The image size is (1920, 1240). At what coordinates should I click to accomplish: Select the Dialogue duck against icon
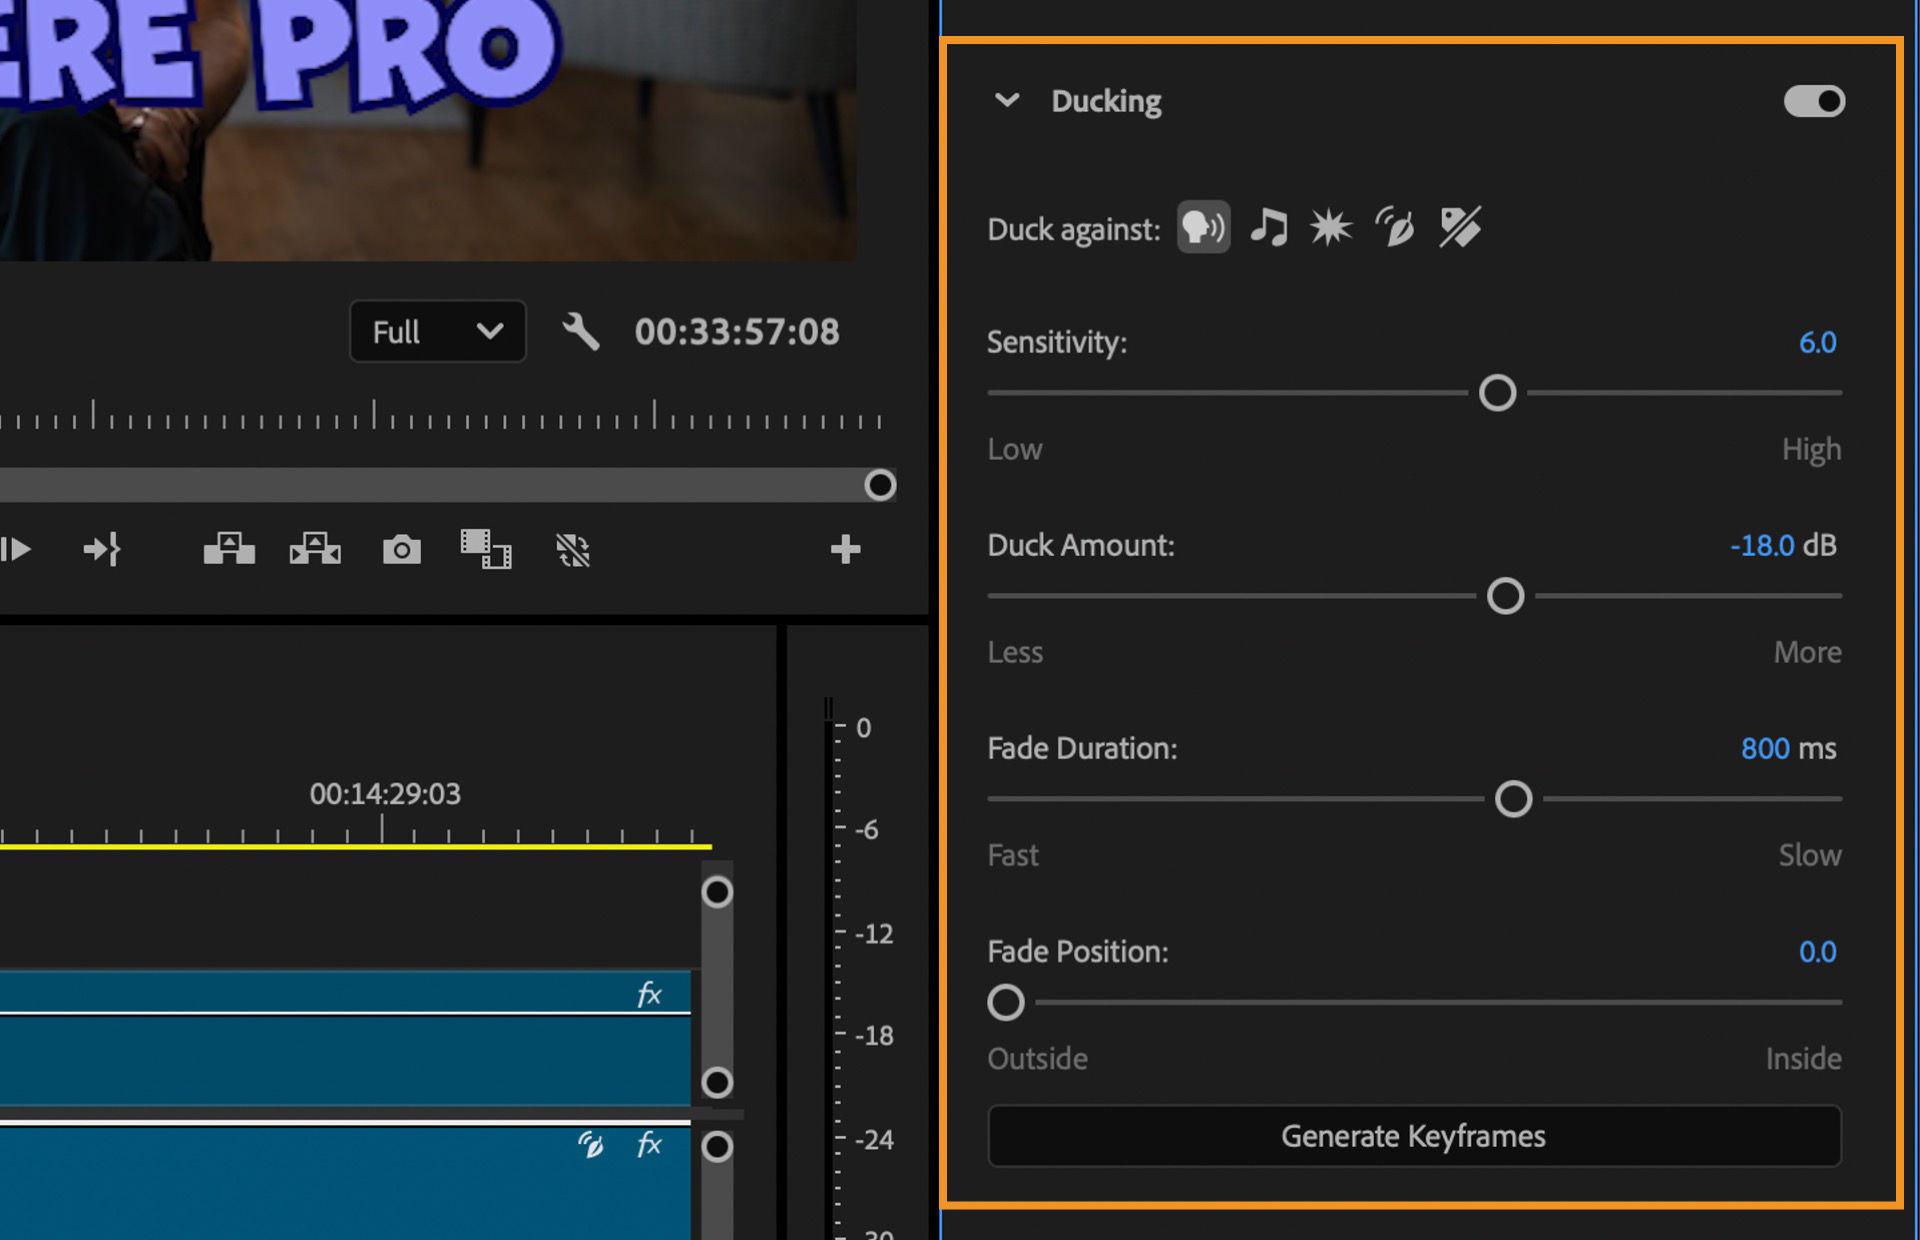tap(1204, 227)
